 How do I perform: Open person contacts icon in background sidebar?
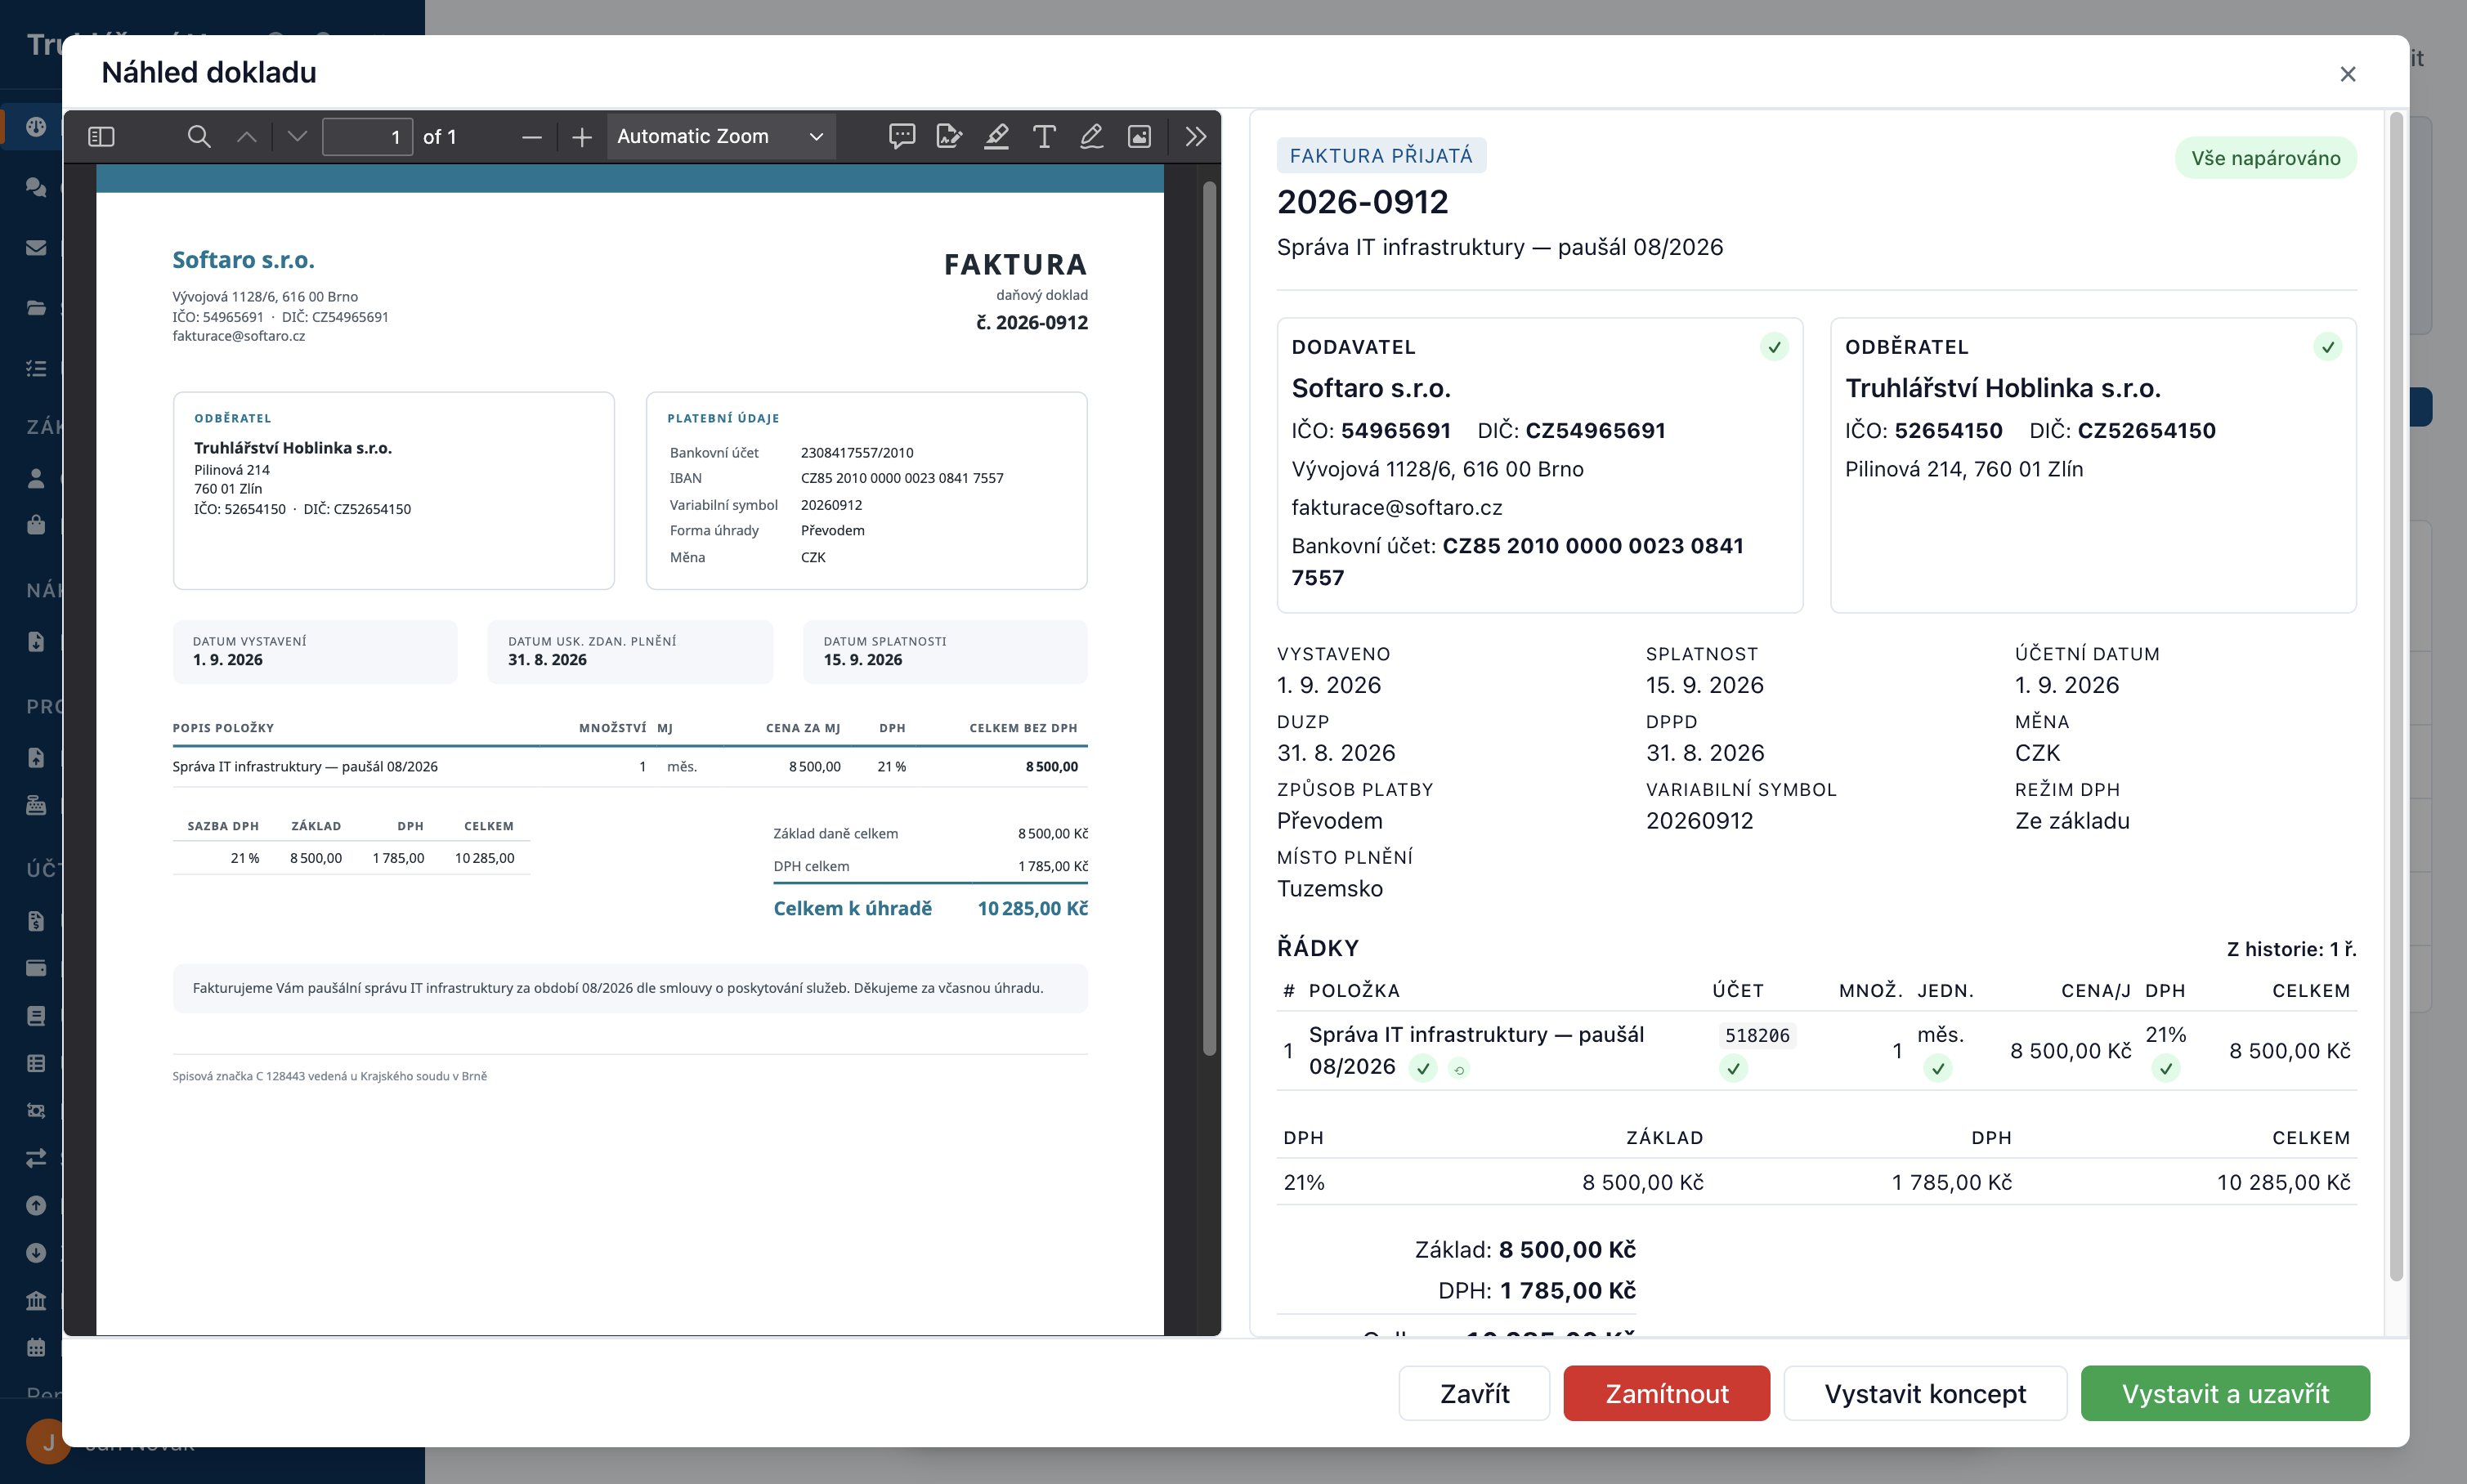36,478
